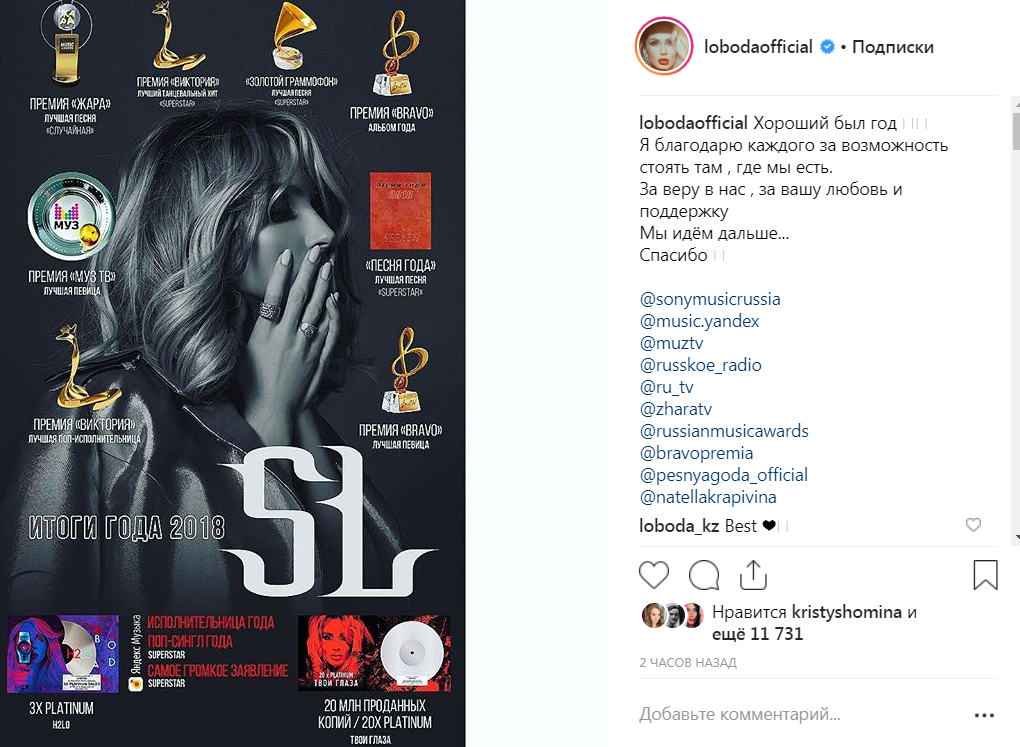Click the Подписки following button
The image size is (1020, 747).
click(892, 47)
